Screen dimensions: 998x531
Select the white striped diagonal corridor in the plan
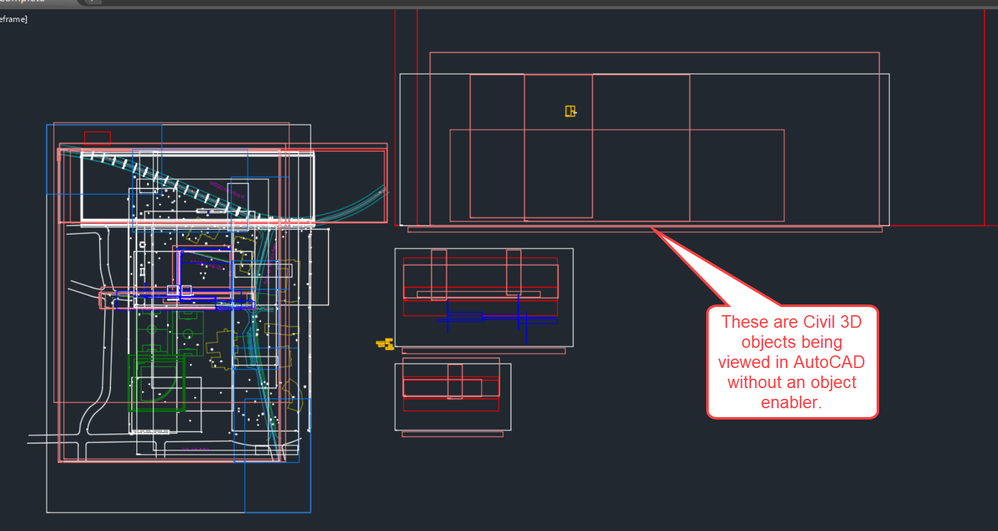pos(172,185)
